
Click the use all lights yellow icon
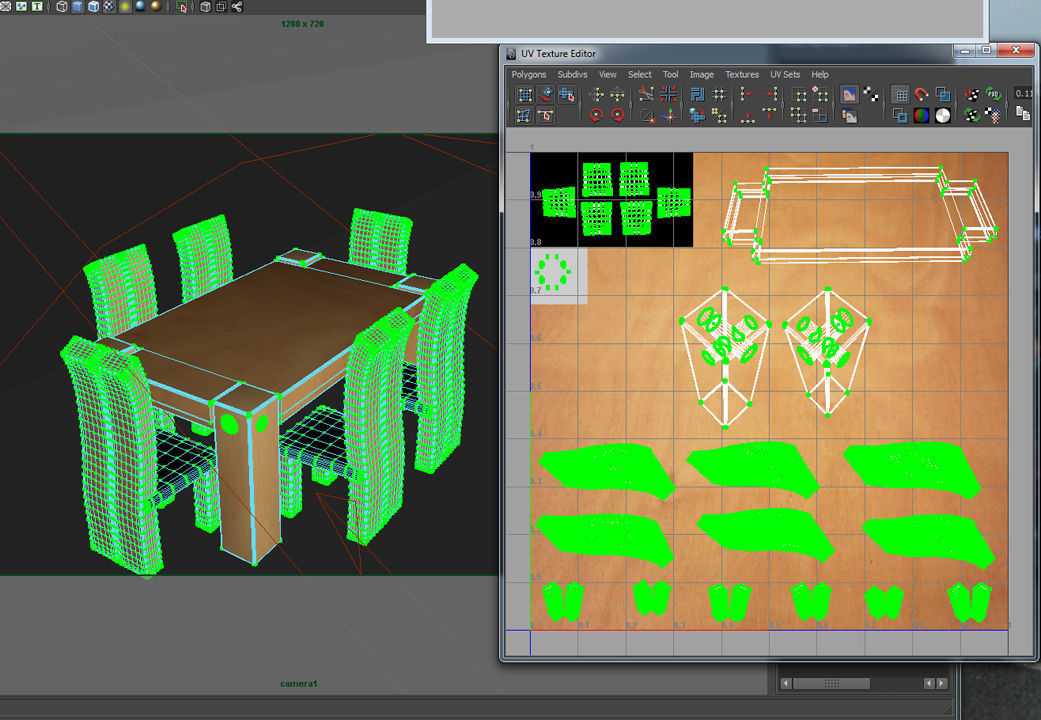point(125,7)
